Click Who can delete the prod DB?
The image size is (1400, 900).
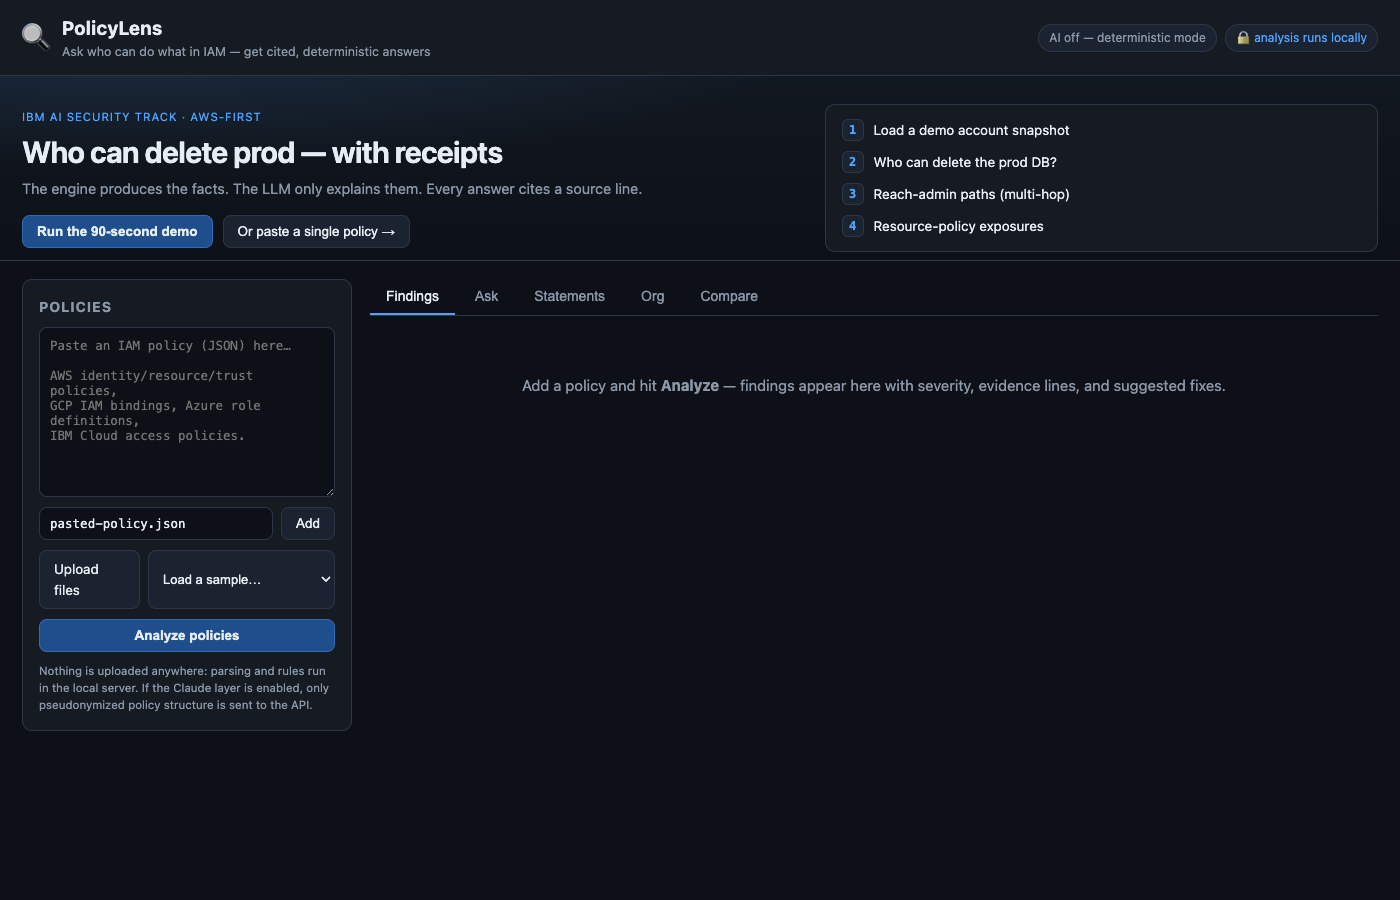965,162
